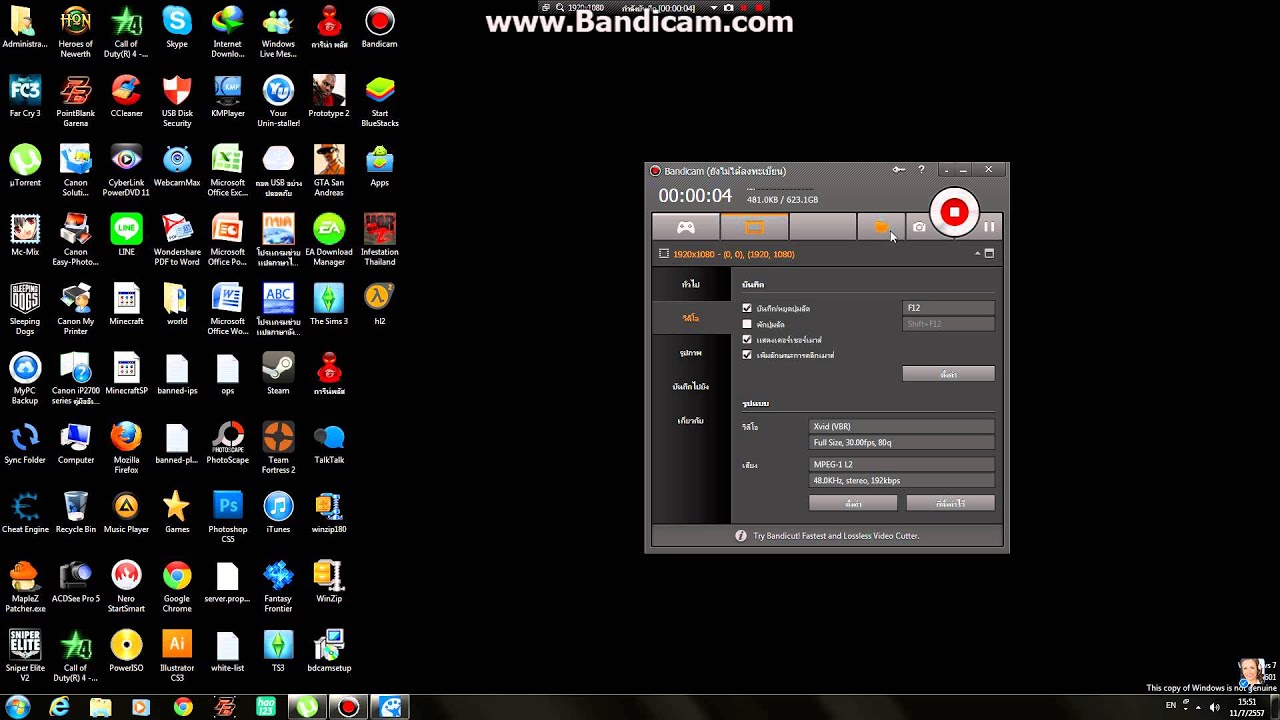The image size is (1280, 720).
Task: Open the CCleaner desktop icon
Action: [x=126, y=98]
